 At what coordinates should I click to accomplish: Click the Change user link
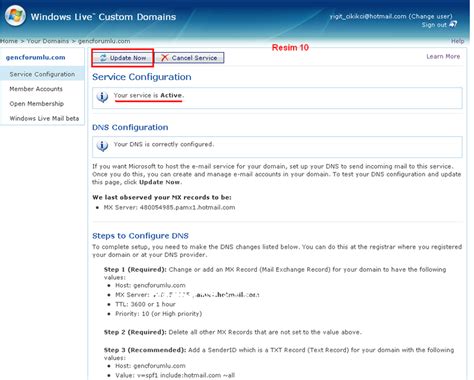(430, 16)
